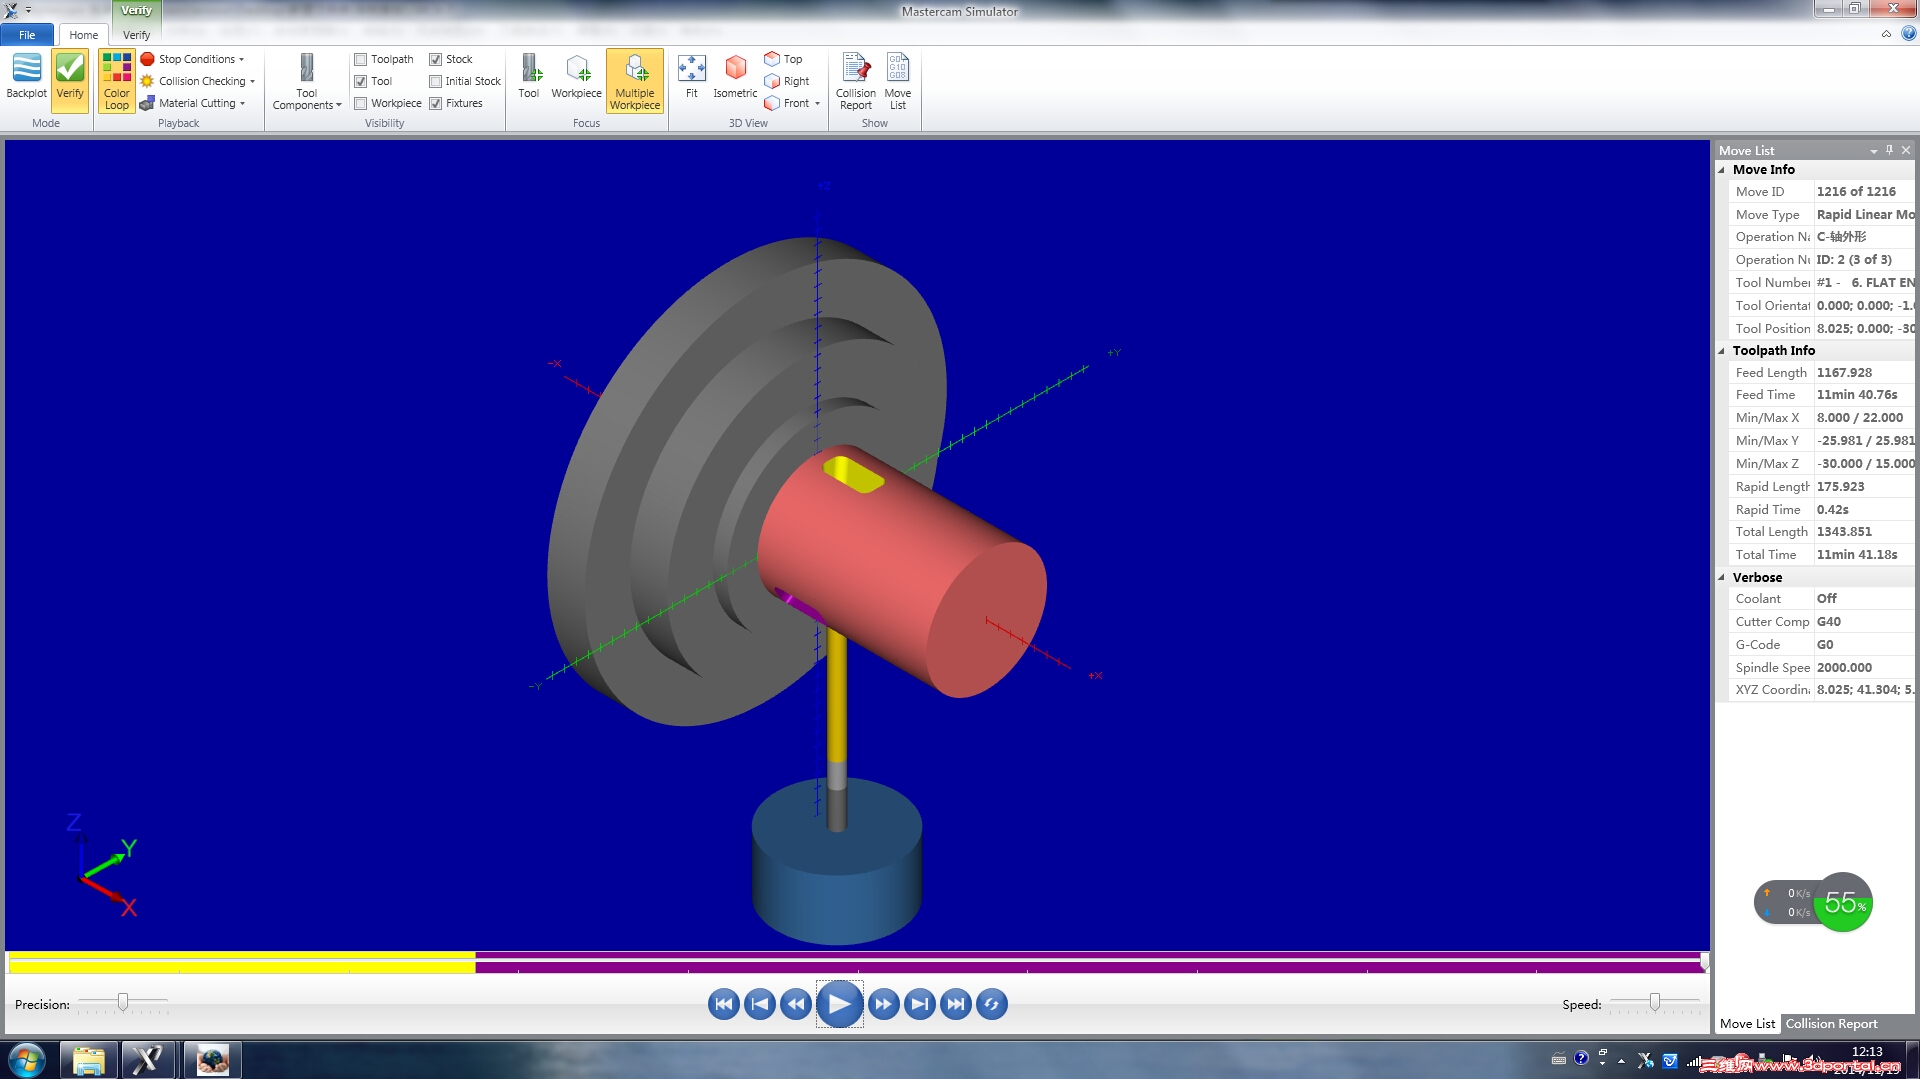Switch to the Verify ribbon tab

136,35
